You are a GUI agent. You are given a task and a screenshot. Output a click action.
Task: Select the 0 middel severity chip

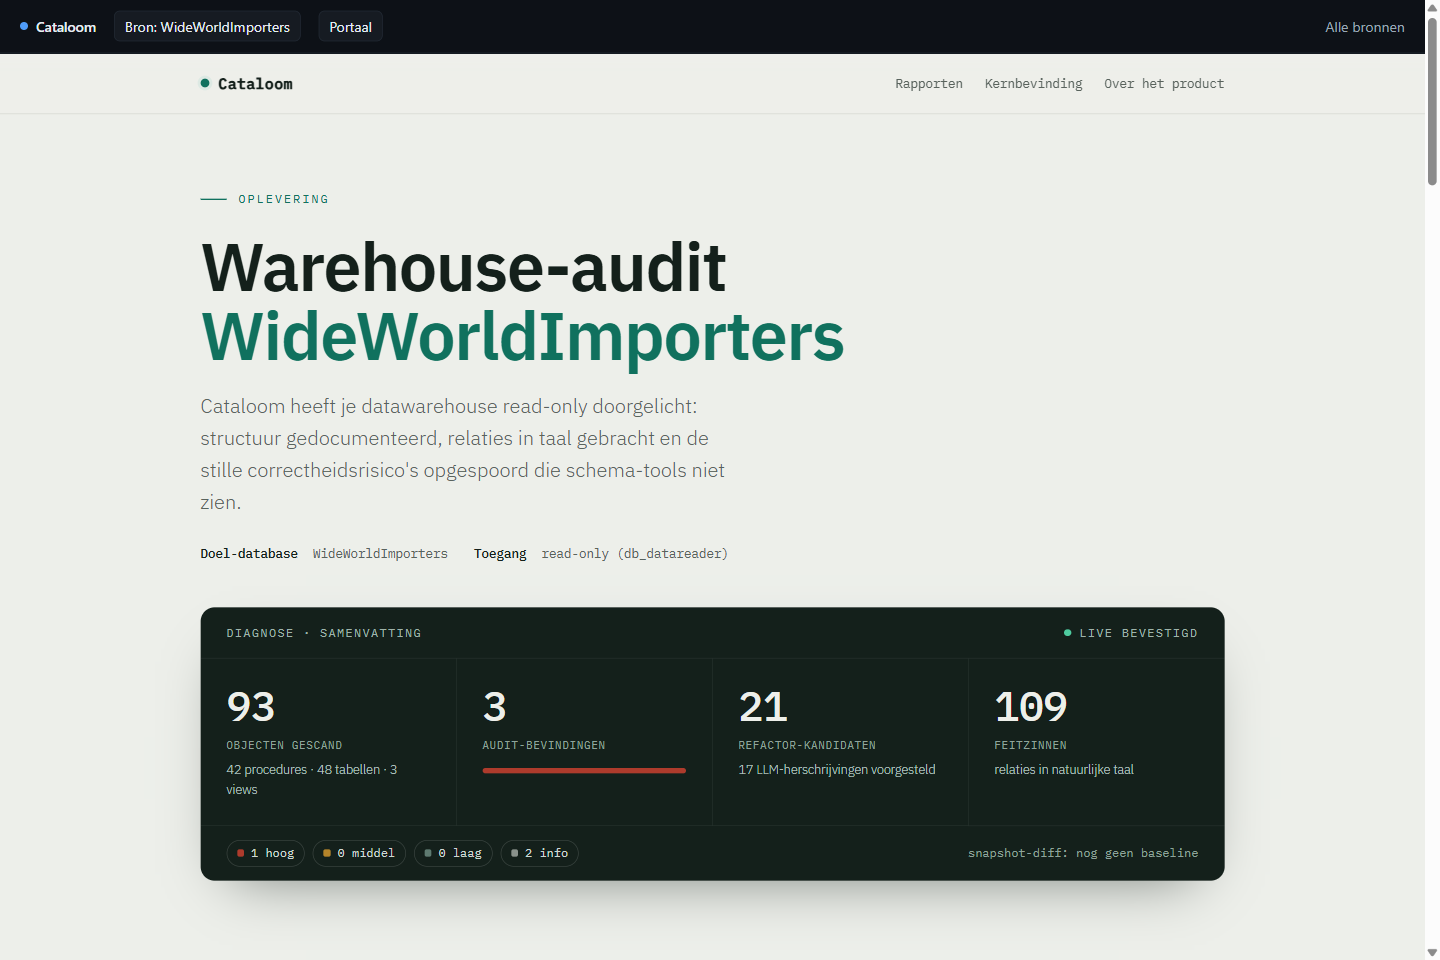(x=359, y=853)
